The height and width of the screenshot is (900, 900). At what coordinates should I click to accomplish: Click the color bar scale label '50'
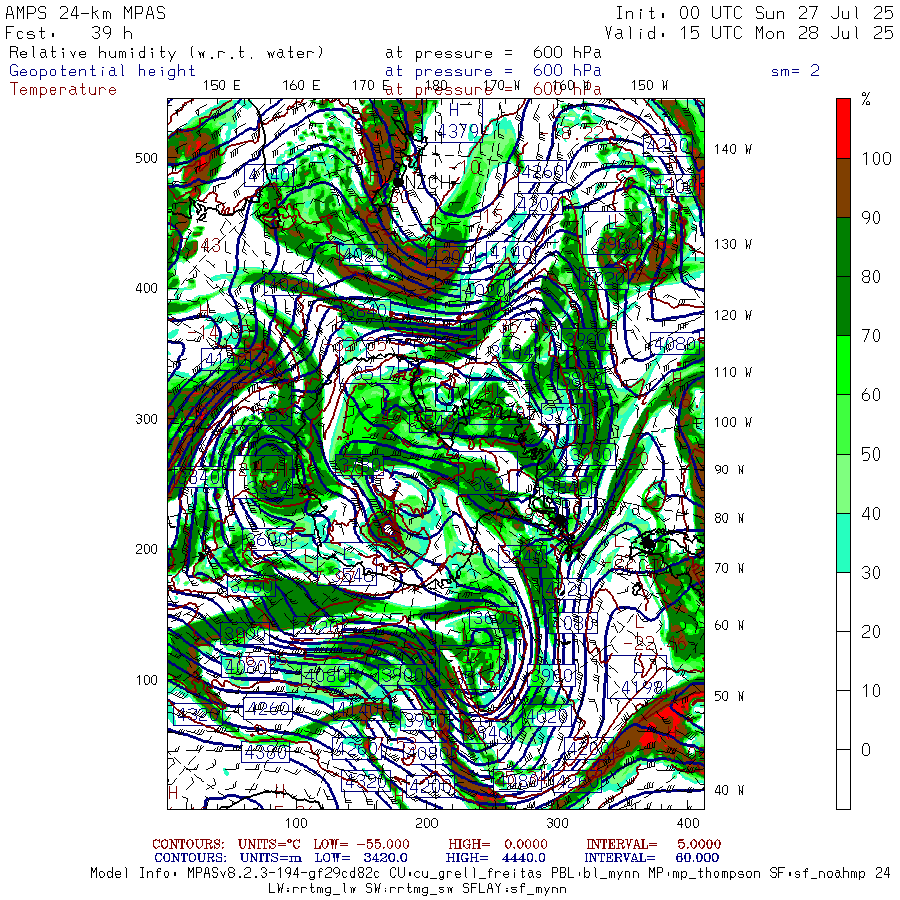click(x=871, y=455)
